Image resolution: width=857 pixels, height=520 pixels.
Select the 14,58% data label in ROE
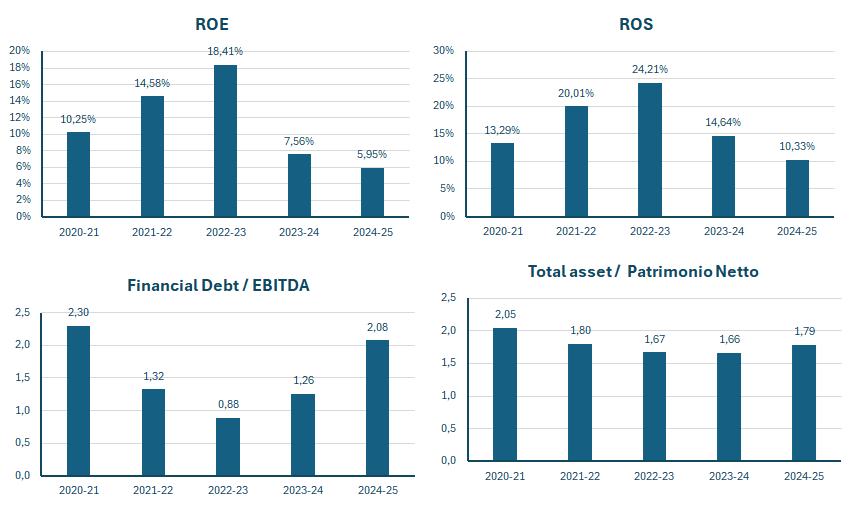tap(152, 84)
